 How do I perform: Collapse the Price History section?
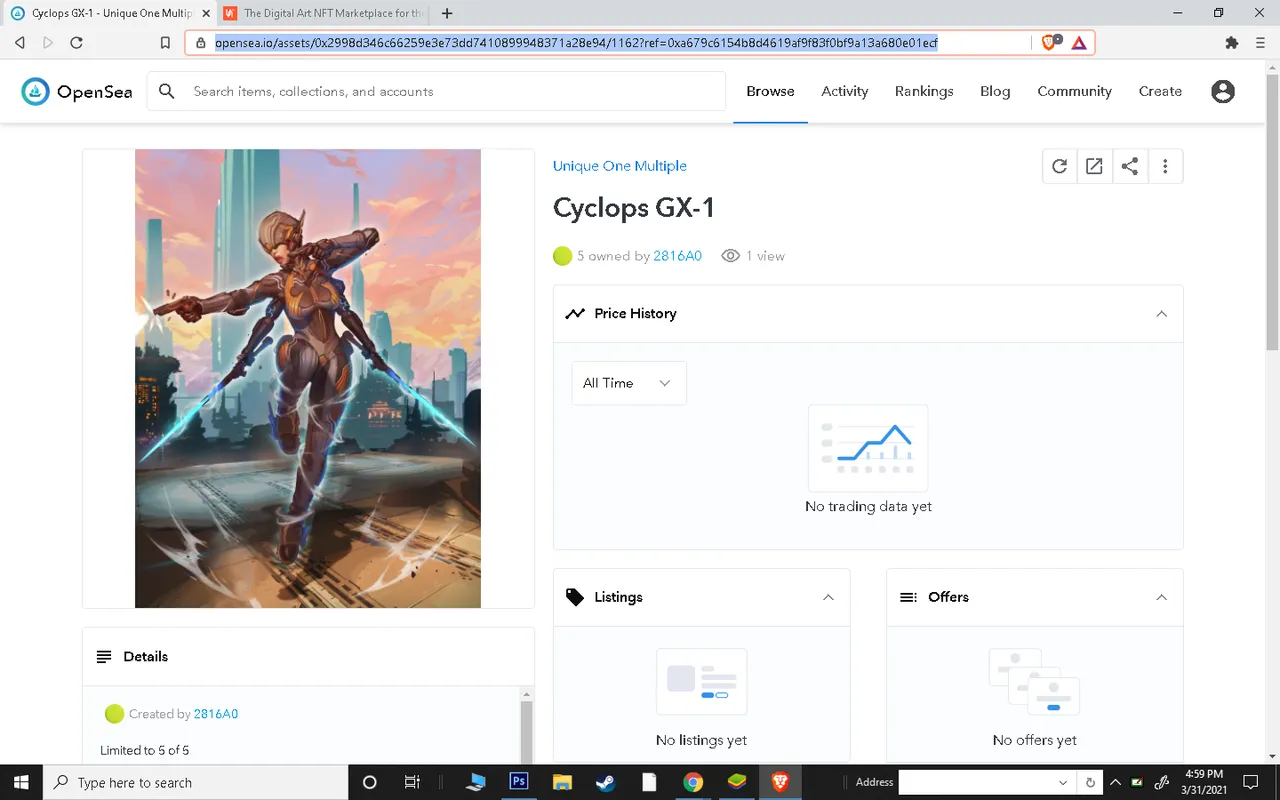[1161, 314]
